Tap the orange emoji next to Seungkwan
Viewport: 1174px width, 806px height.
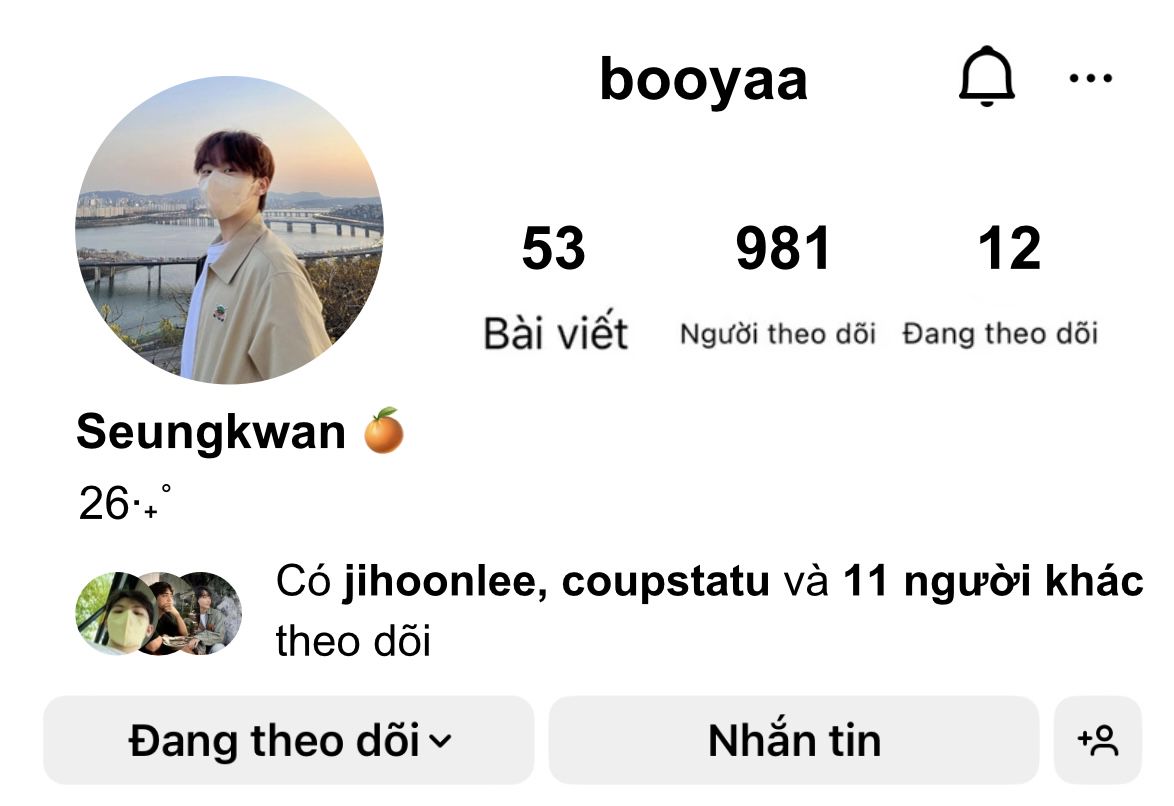pyautogui.click(x=383, y=431)
